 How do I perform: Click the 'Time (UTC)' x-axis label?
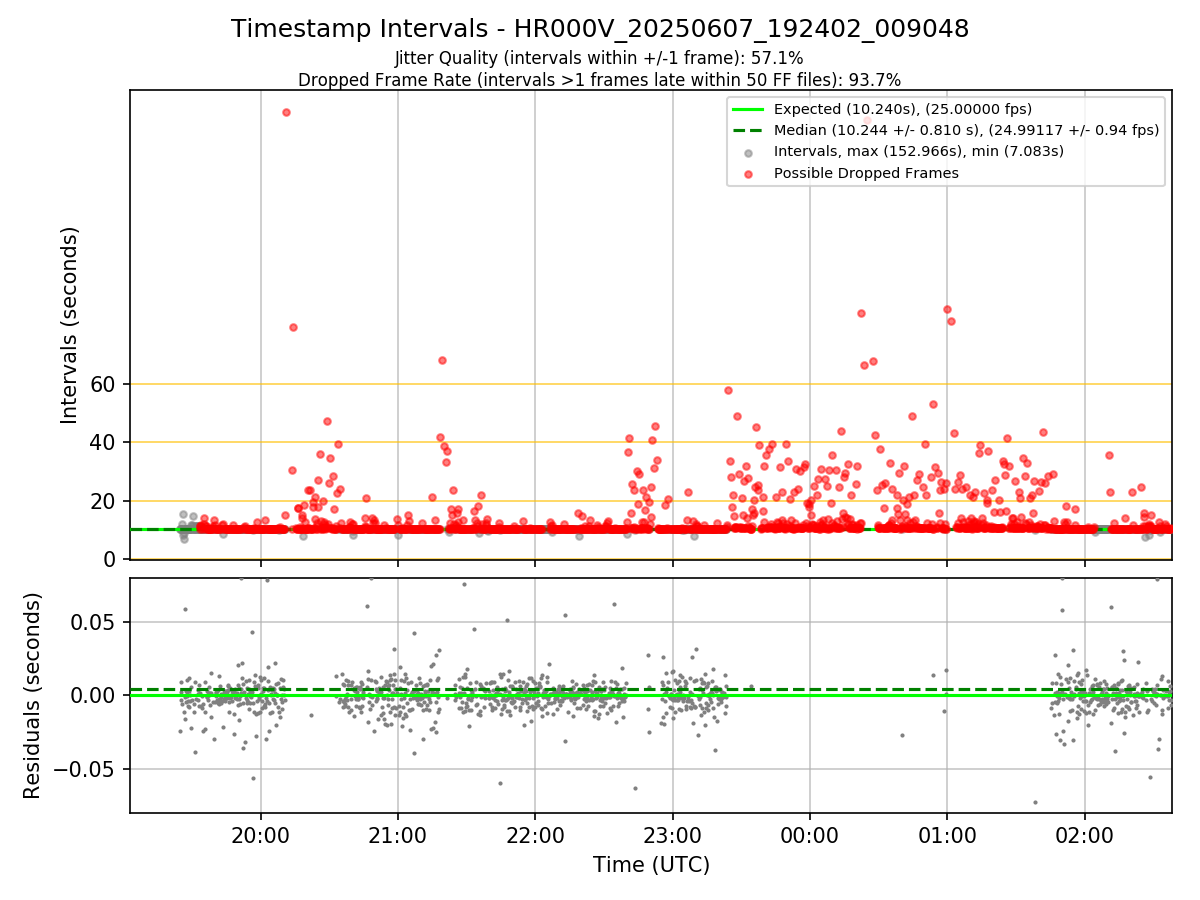(x=651, y=865)
